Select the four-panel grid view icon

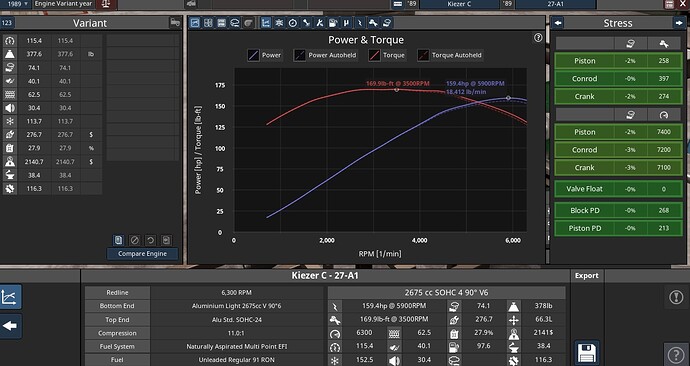click(208, 23)
